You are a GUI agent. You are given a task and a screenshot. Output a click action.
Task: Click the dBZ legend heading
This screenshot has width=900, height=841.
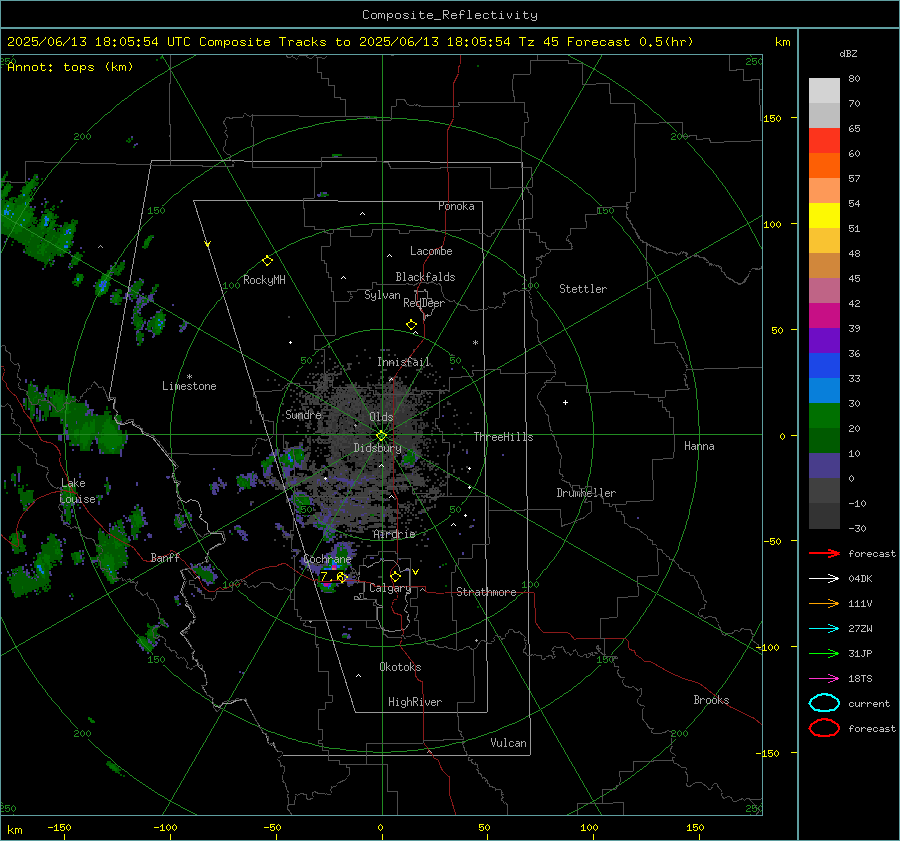point(848,54)
